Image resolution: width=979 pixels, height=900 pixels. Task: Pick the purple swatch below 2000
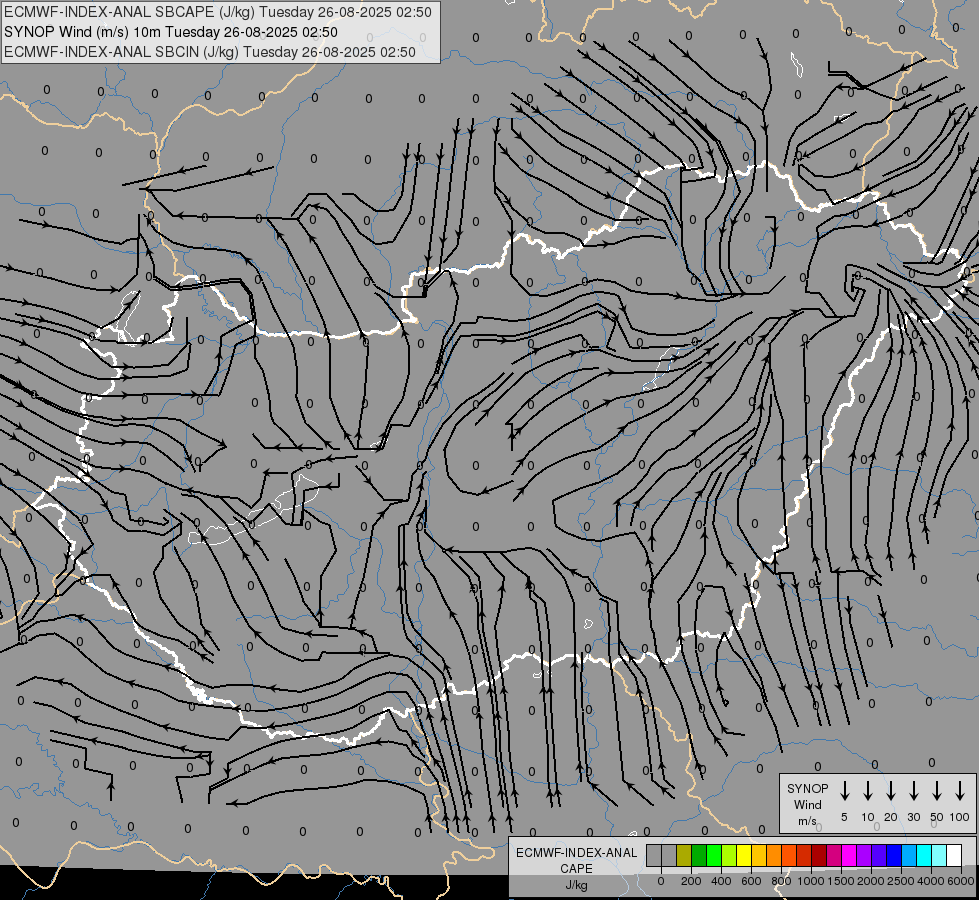click(x=863, y=855)
